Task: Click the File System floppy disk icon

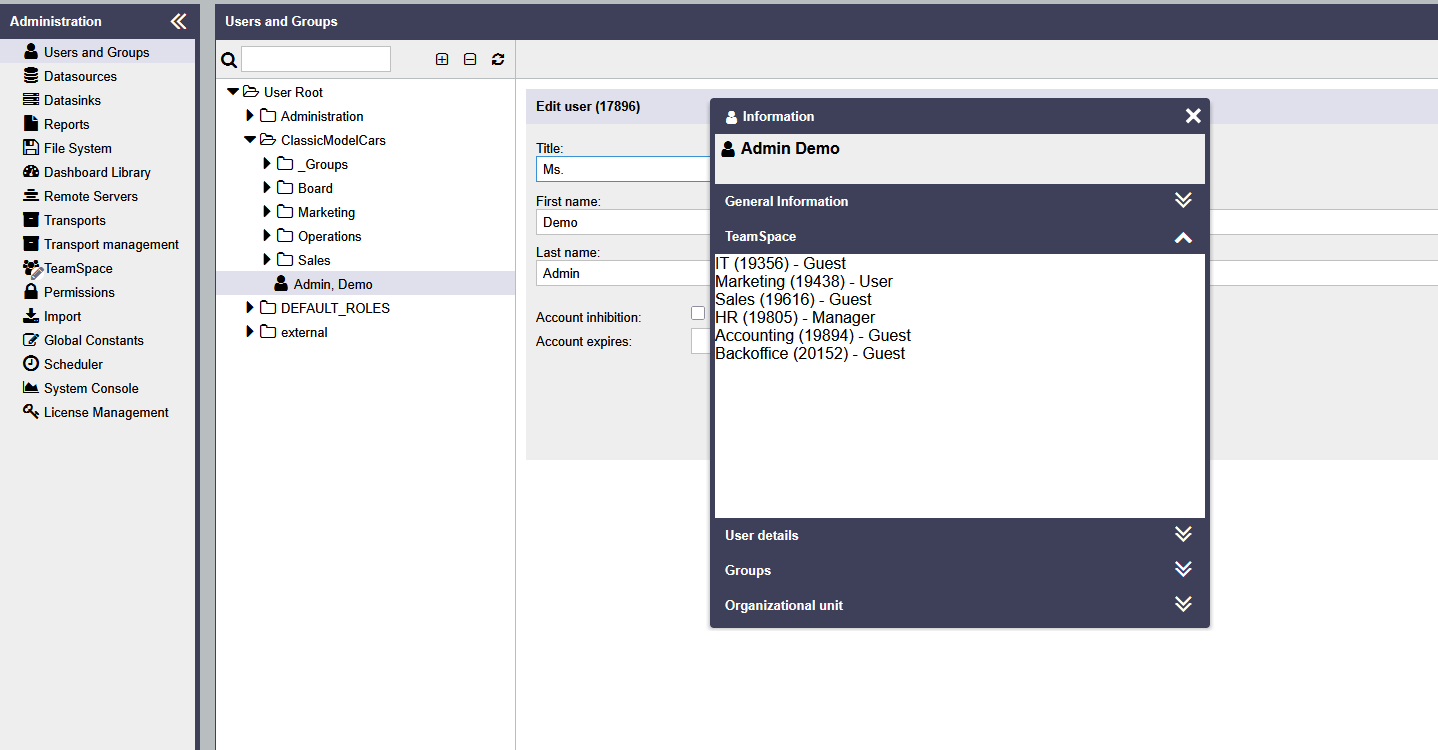Action: click(31, 147)
